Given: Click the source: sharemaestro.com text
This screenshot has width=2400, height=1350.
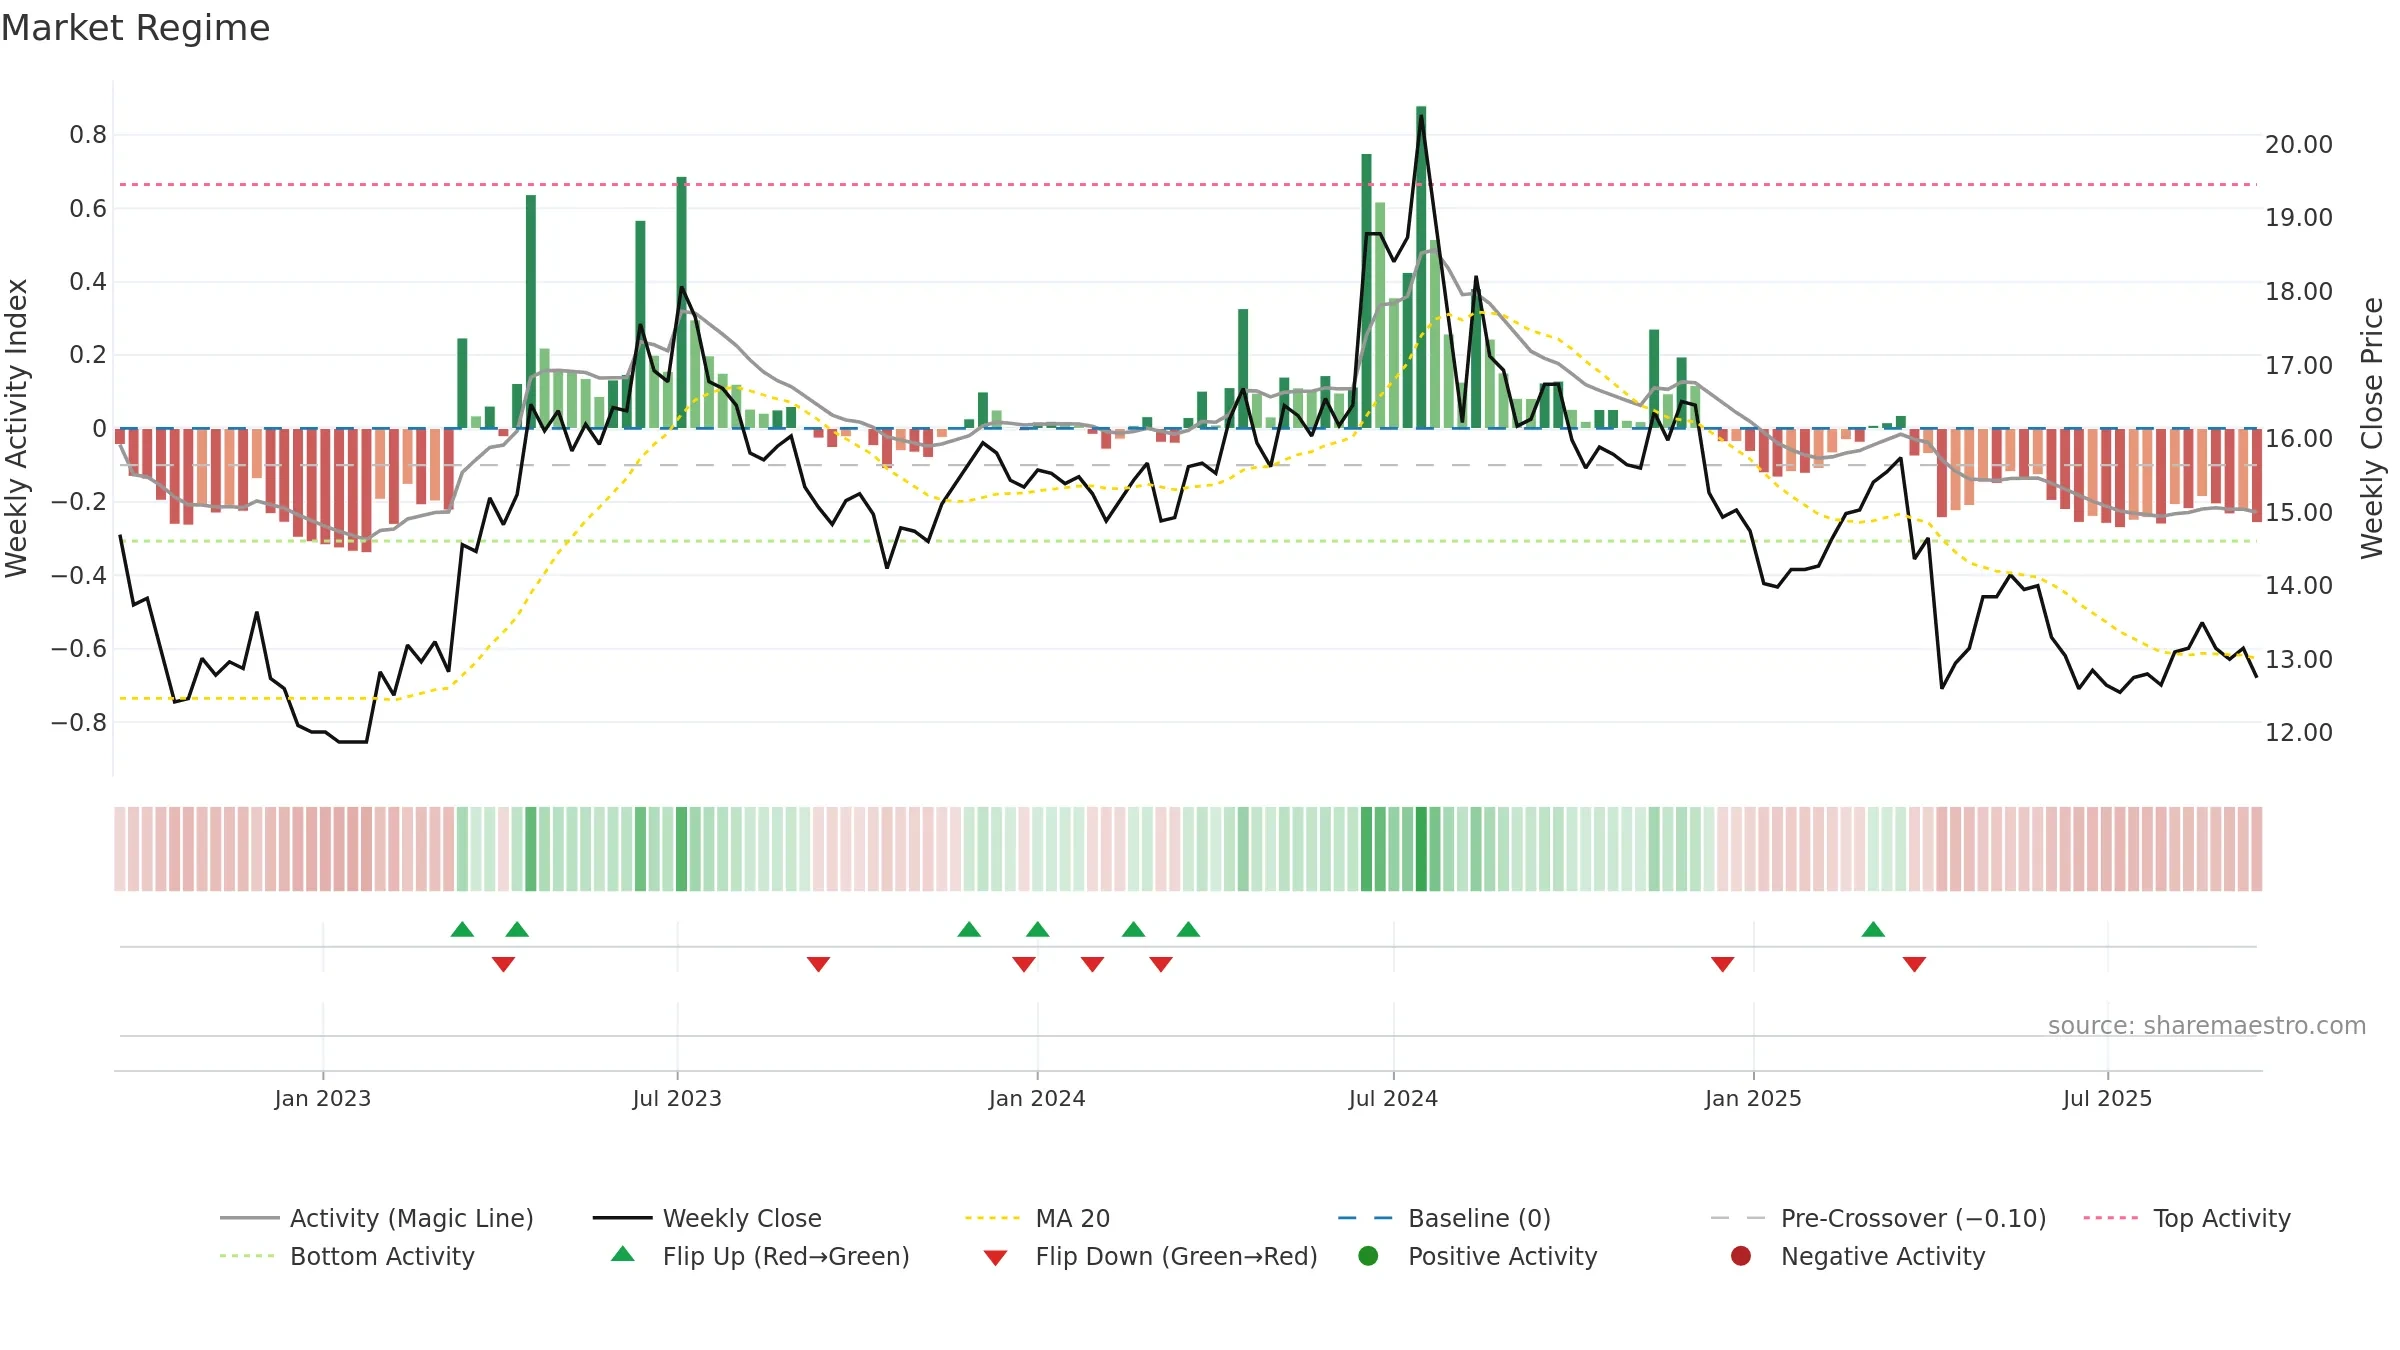Looking at the screenshot, I should coord(2207,1026).
